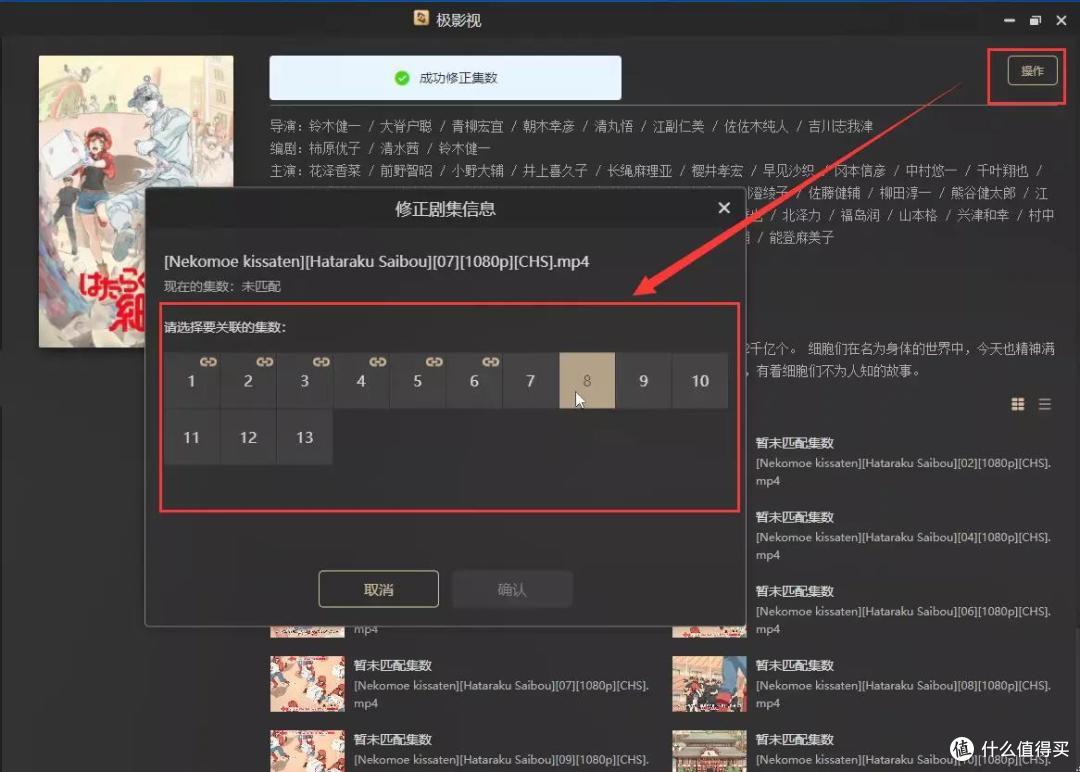The image size is (1080, 772).
Task: Select episode 6 in the episode grid
Action: 475,381
